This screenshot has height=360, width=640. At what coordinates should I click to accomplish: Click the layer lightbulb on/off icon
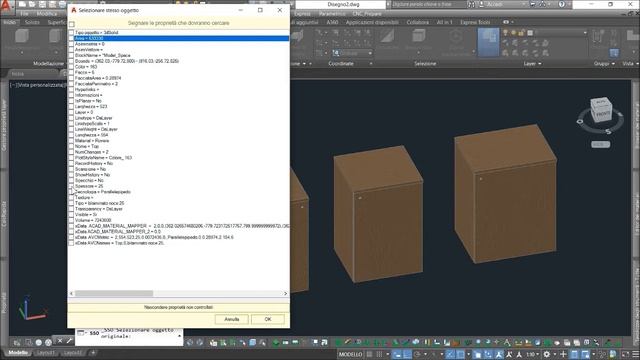click(x=505, y=33)
